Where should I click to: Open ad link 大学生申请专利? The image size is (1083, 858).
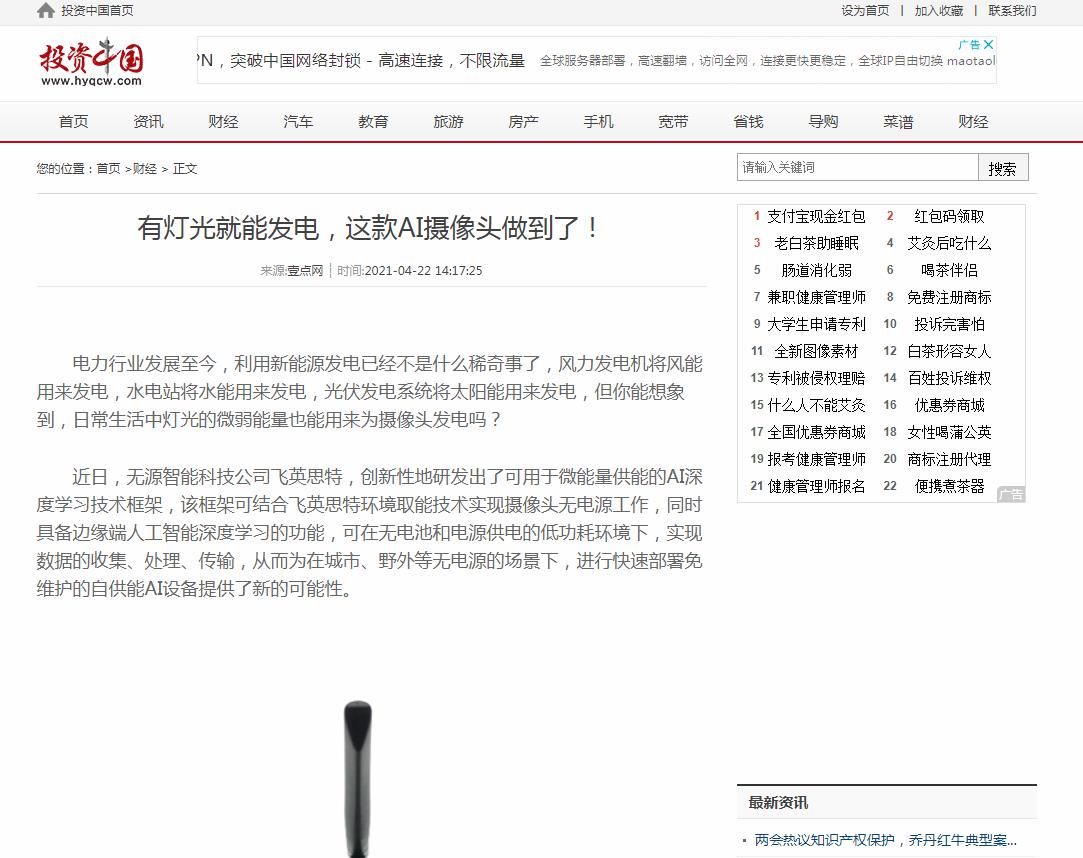coord(816,324)
